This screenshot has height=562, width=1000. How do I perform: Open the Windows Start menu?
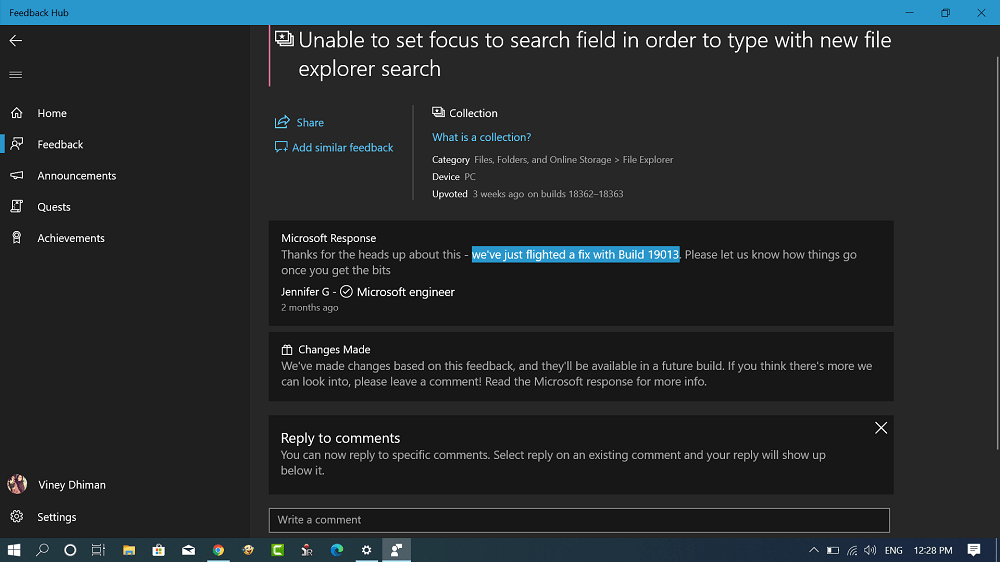click(x=13, y=550)
